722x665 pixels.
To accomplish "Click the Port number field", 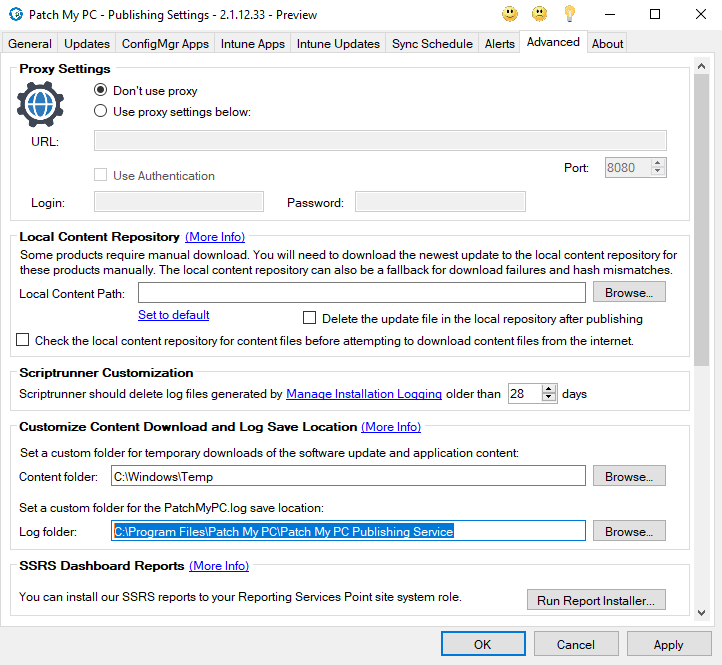I will 628,168.
